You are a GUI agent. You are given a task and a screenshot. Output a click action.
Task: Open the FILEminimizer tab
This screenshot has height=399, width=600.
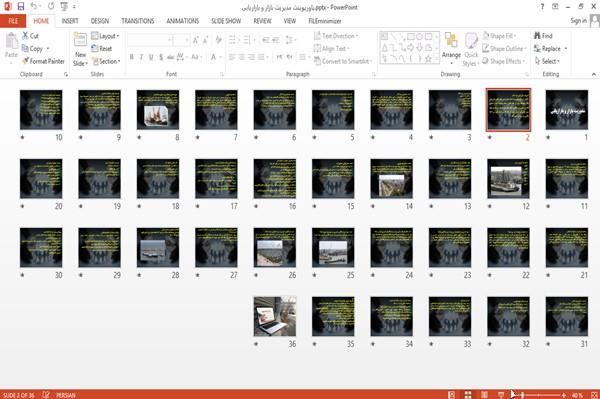325,21
